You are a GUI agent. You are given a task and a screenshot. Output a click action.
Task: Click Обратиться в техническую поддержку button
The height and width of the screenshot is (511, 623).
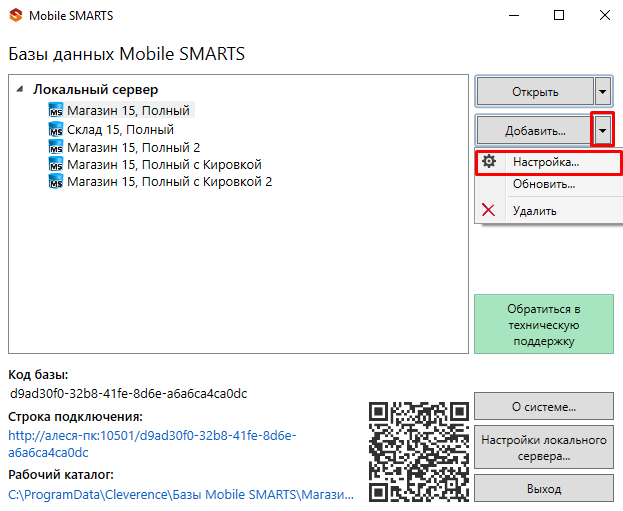point(544,324)
